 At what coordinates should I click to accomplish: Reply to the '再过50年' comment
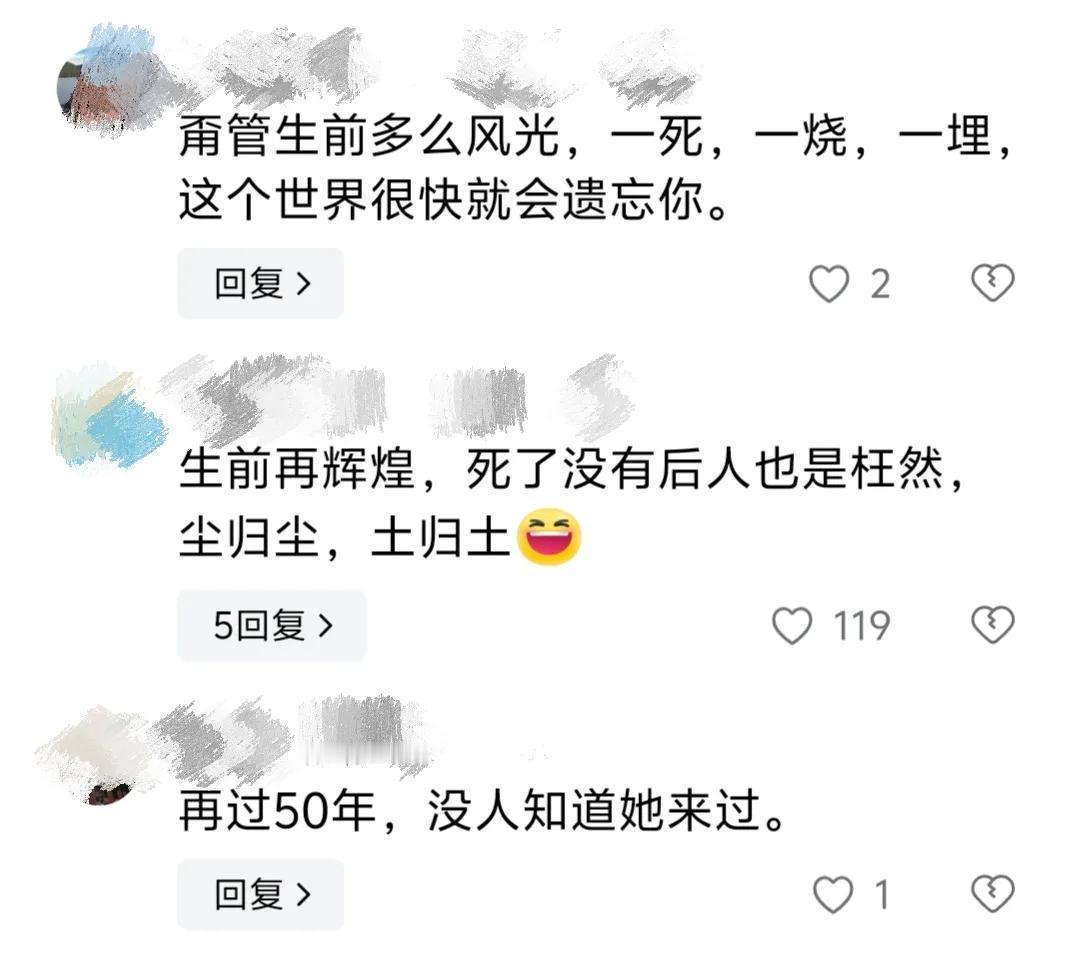tap(261, 894)
